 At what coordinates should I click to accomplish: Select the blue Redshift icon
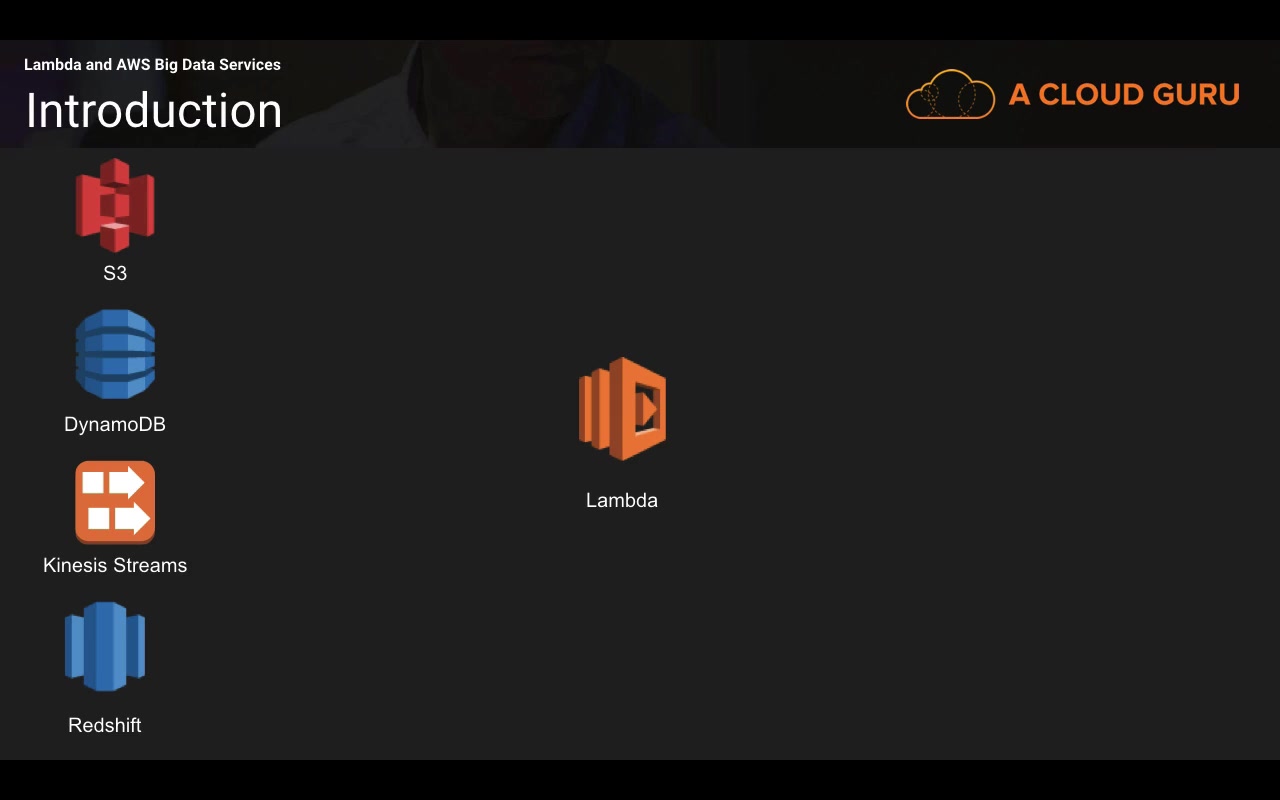coord(105,646)
